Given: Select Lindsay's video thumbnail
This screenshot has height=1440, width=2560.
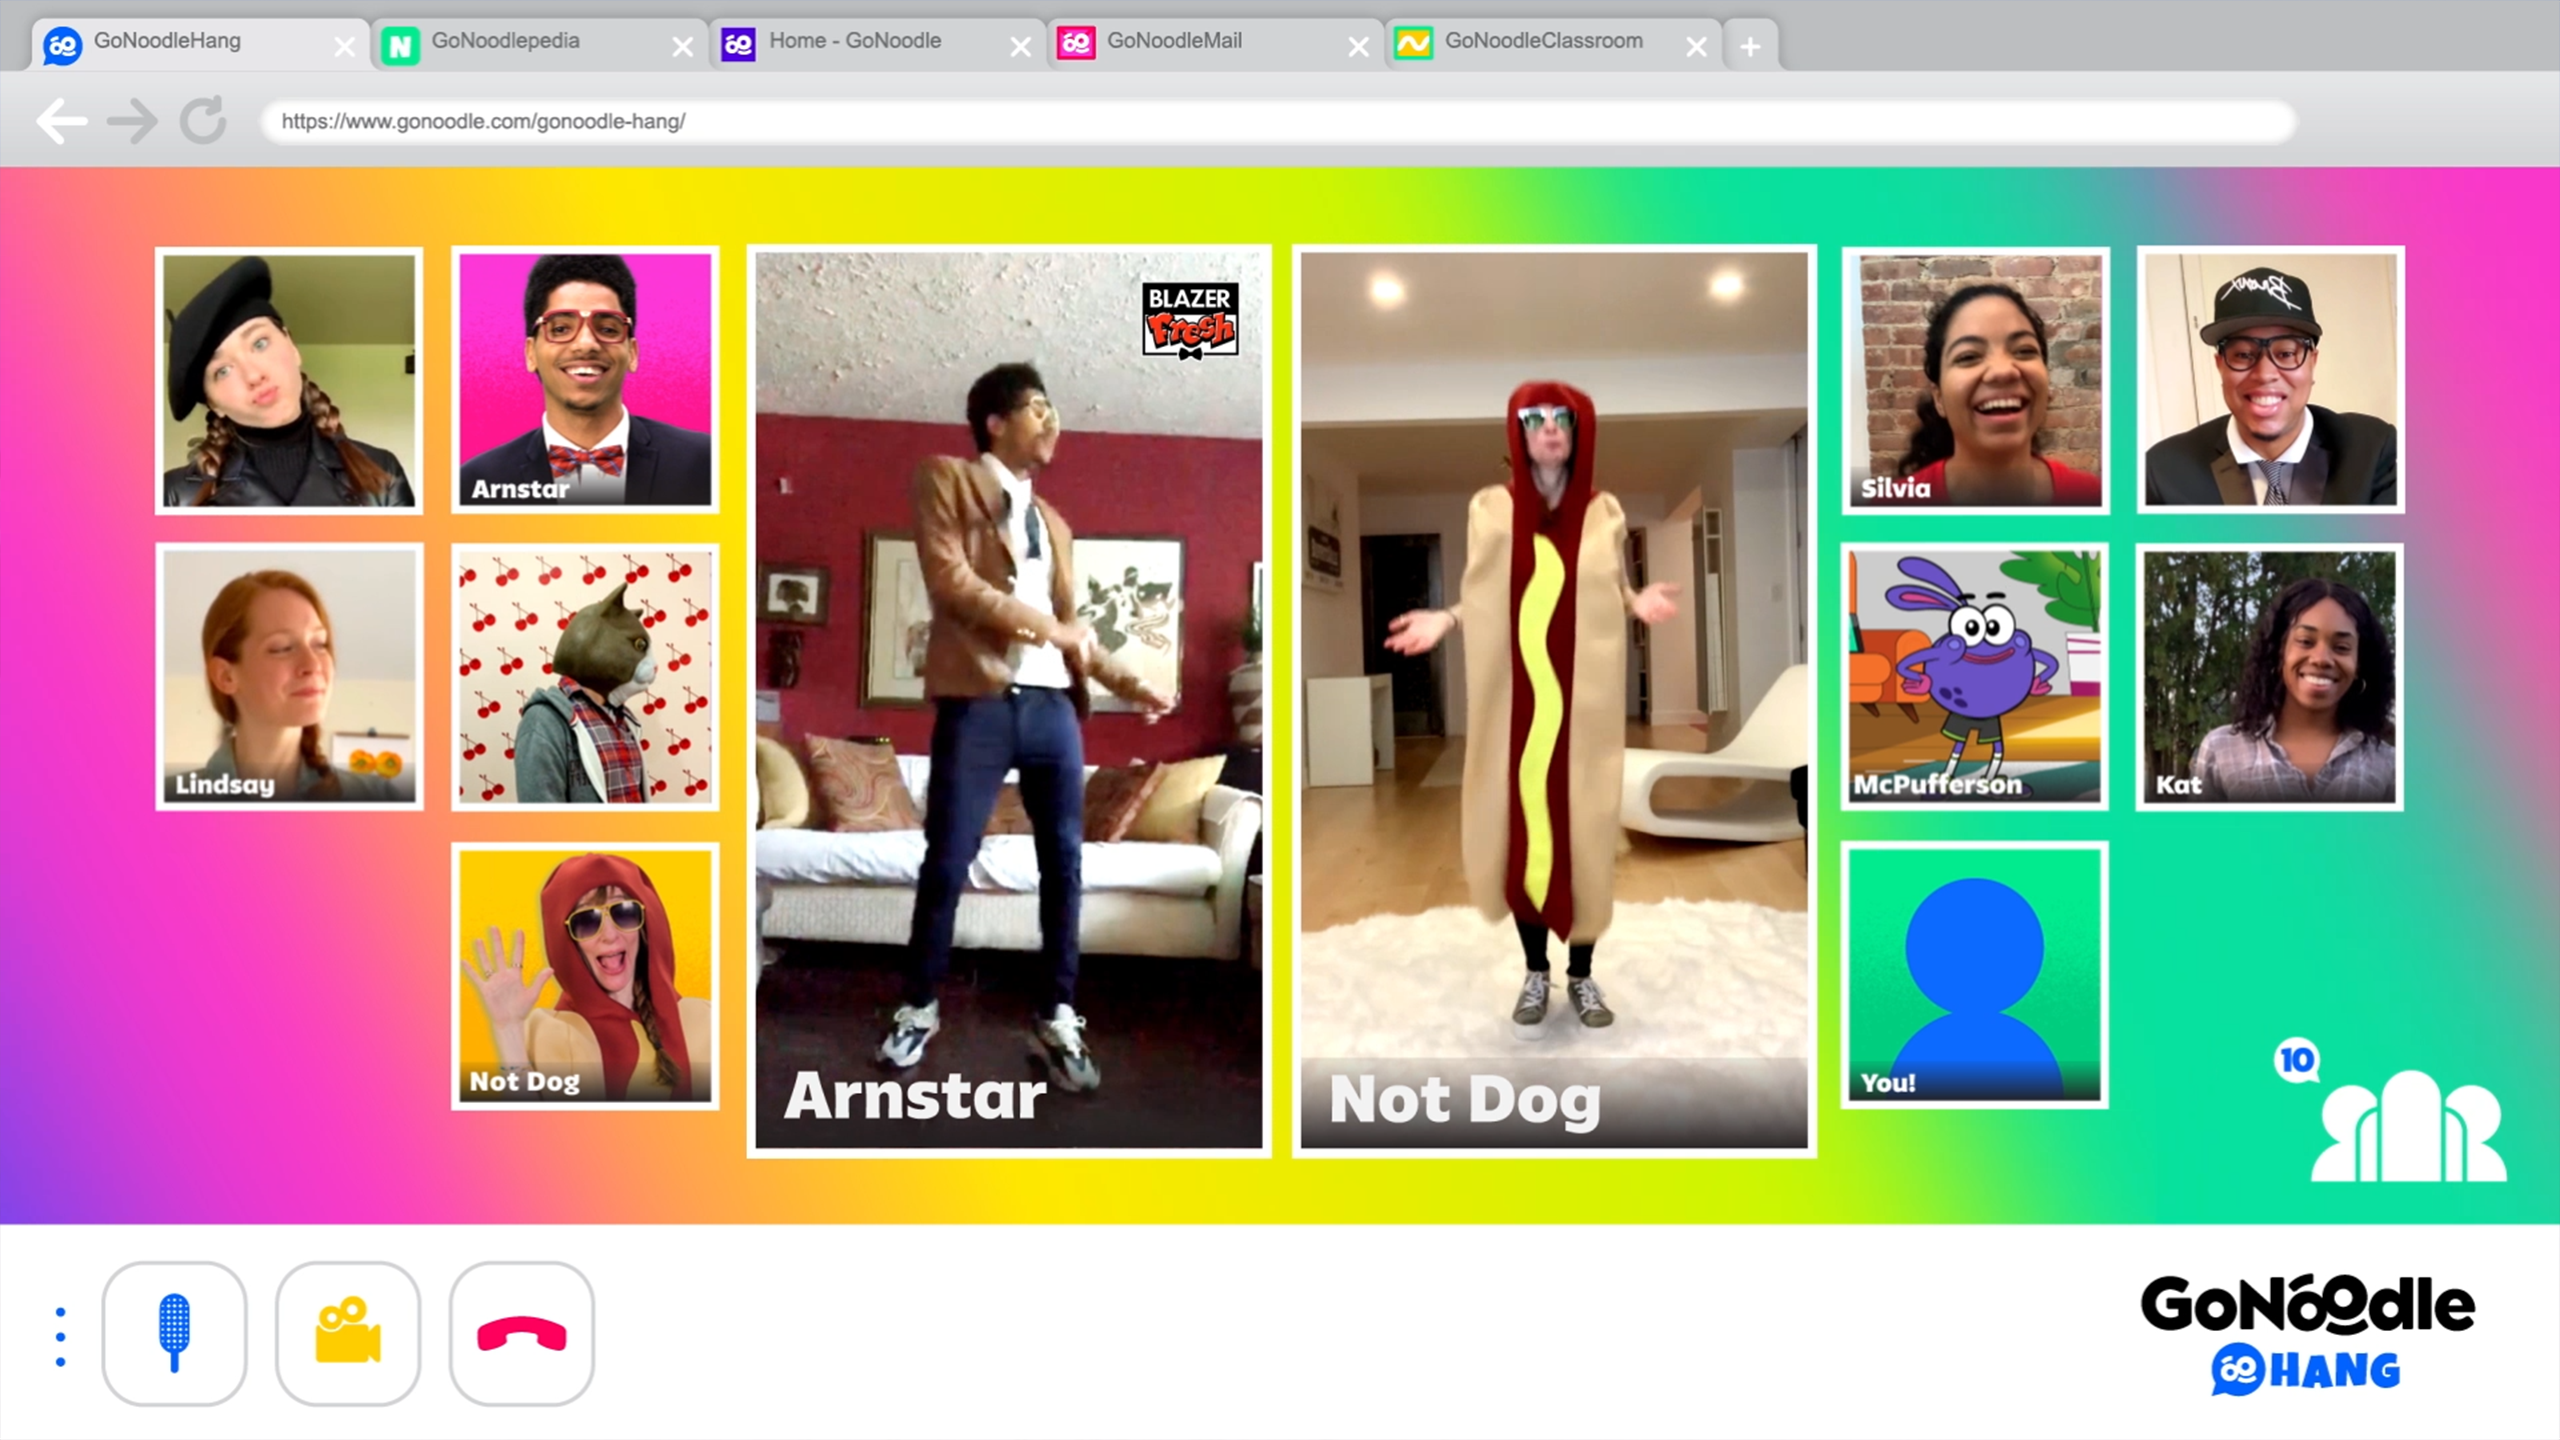Looking at the screenshot, I should [x=289, y=677].
